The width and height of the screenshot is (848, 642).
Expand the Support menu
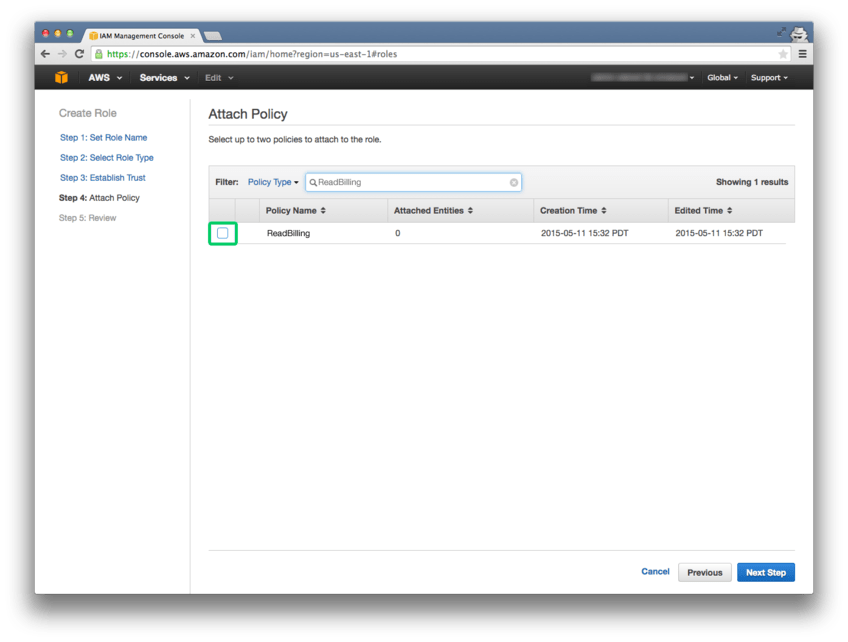tap(769, 77)
